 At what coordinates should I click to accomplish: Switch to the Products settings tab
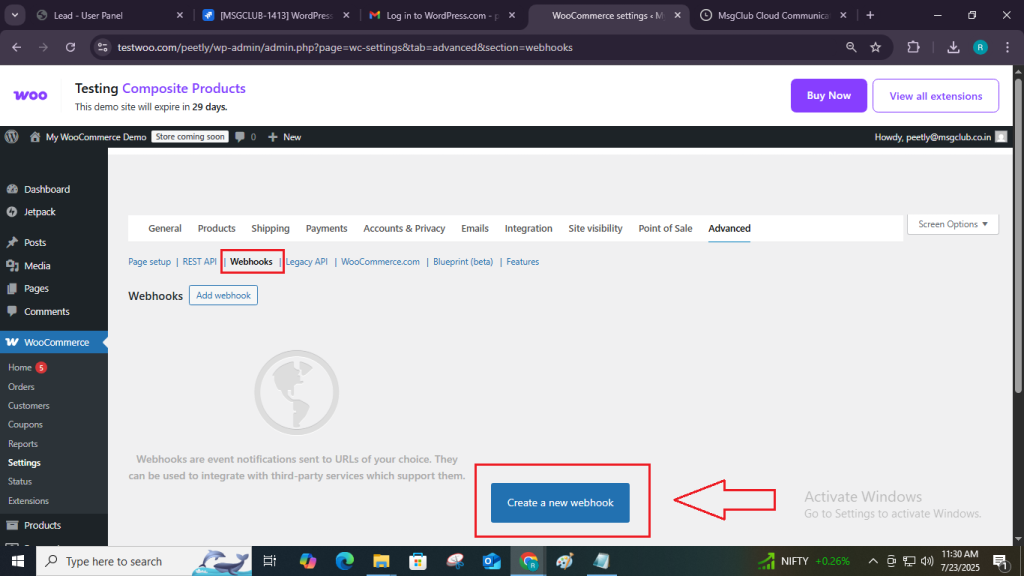click(216, 228)
